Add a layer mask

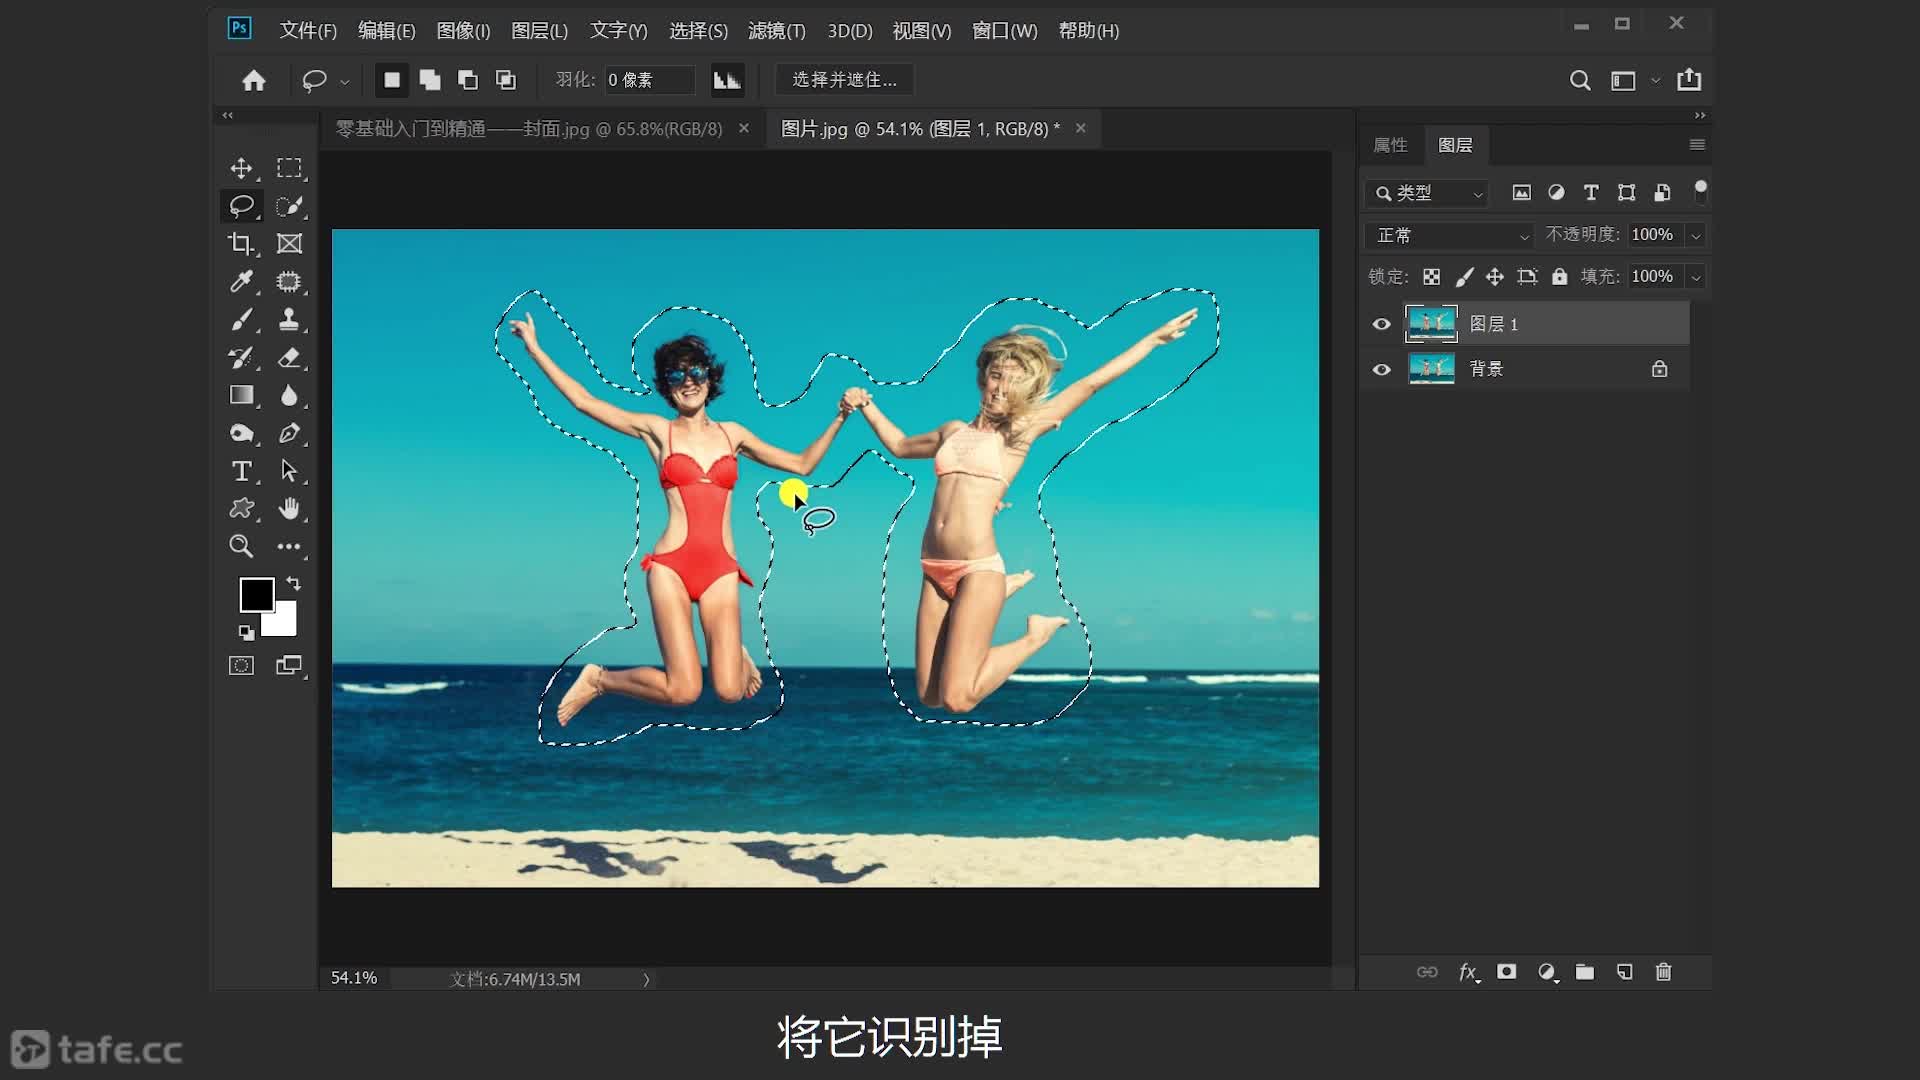[1506, 972]
